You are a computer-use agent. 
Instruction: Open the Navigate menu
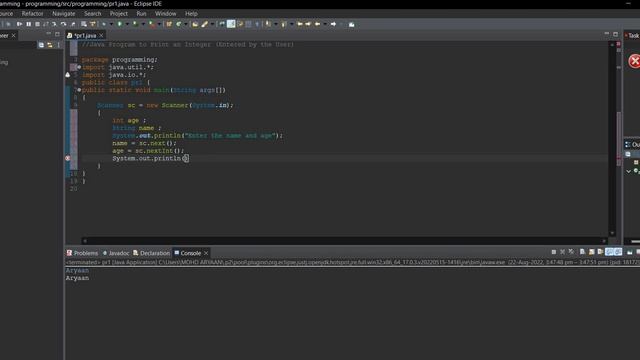click(64, 13)
